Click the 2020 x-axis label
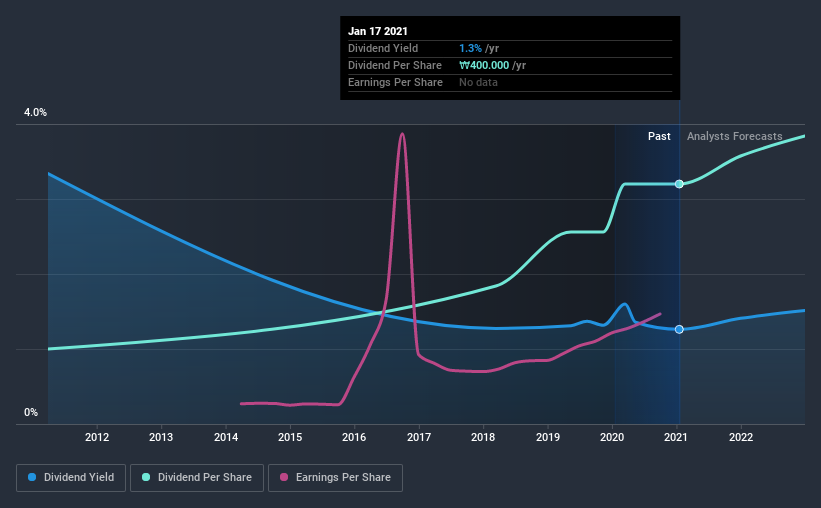 [x=612, y=437]
